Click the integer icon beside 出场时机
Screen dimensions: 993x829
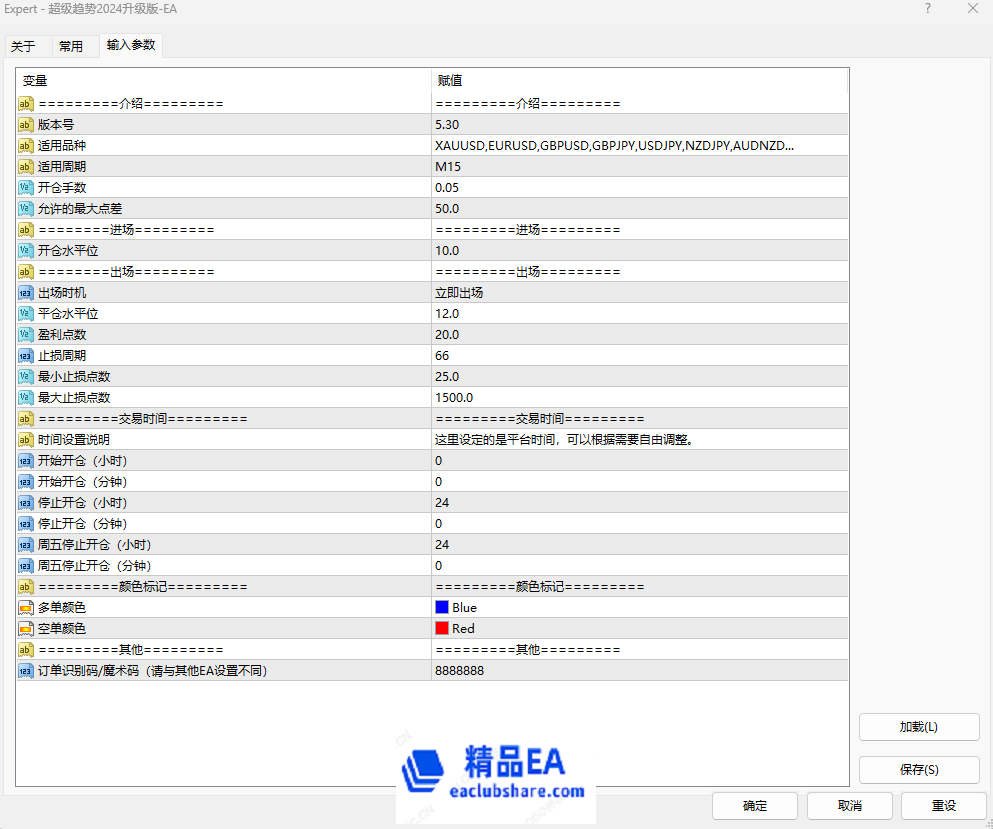click(25, 293)
